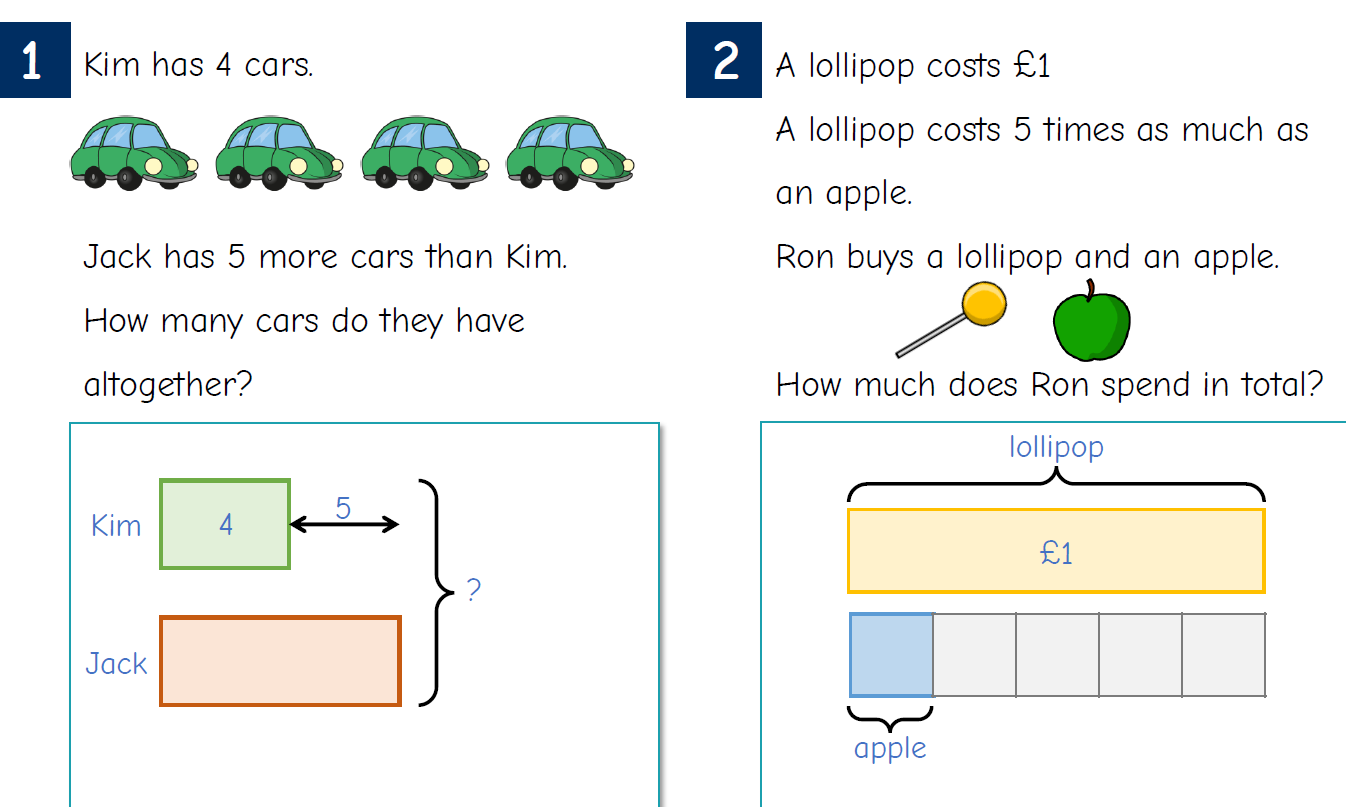The image size is (1346, 807).
Task: Click the third green car image
Action: [424, 153]
